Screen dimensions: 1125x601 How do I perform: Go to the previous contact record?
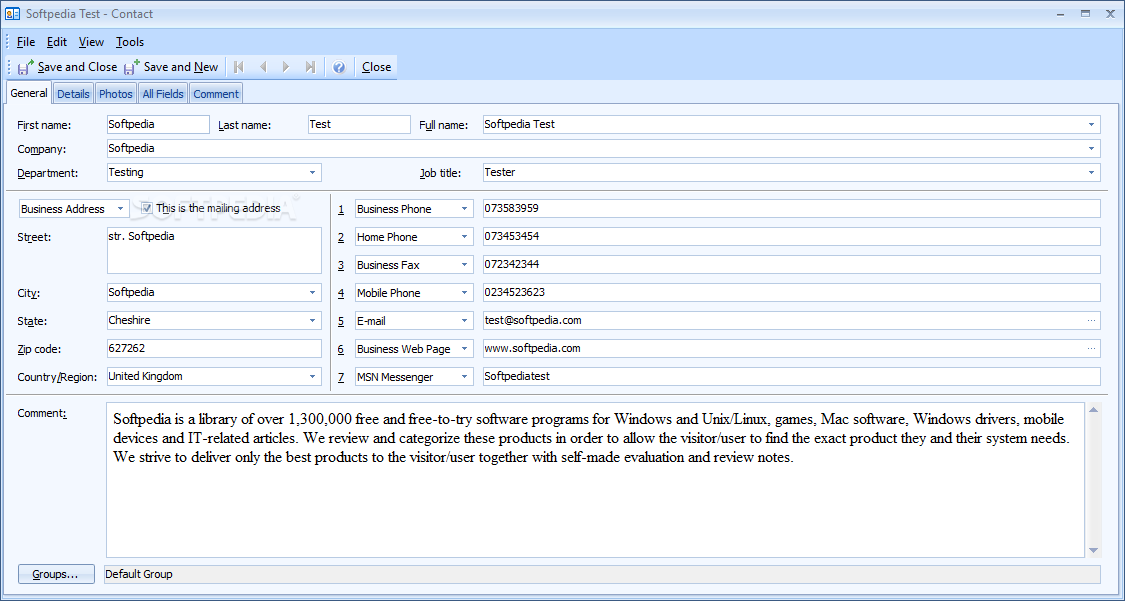[263, 67]
